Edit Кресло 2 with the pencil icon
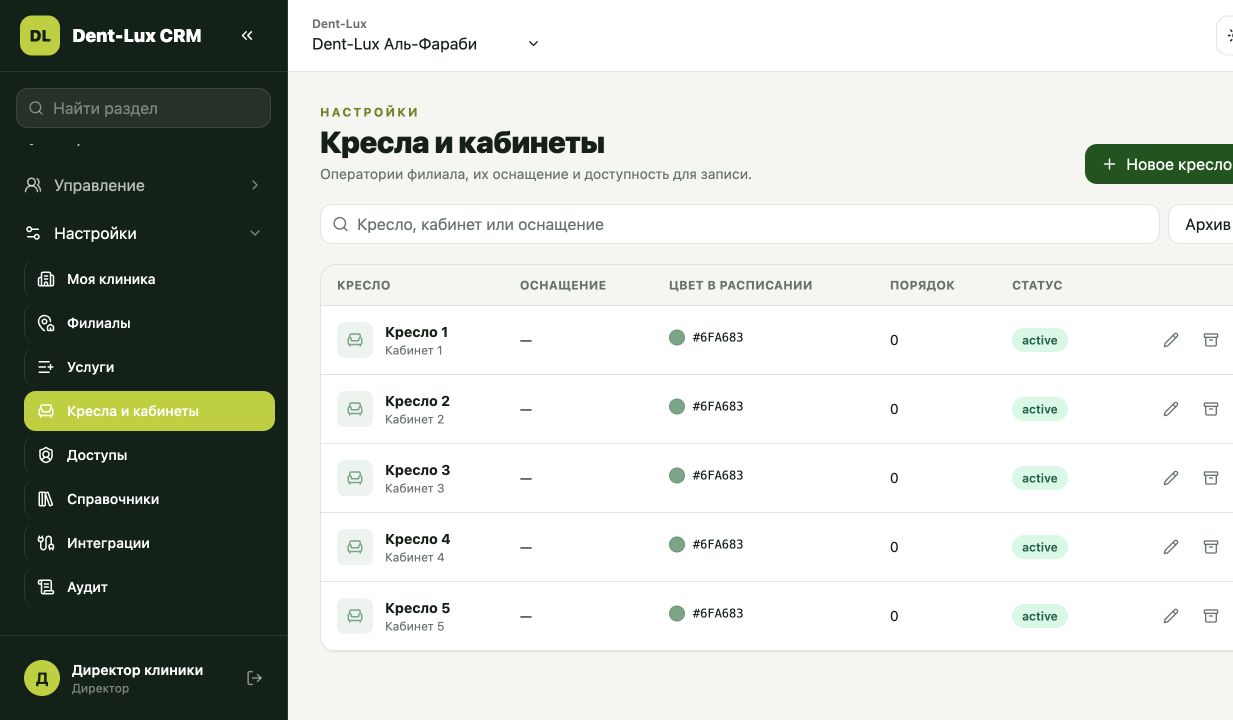This screenshot has height=720, width=1233. tap(1171, 409)
